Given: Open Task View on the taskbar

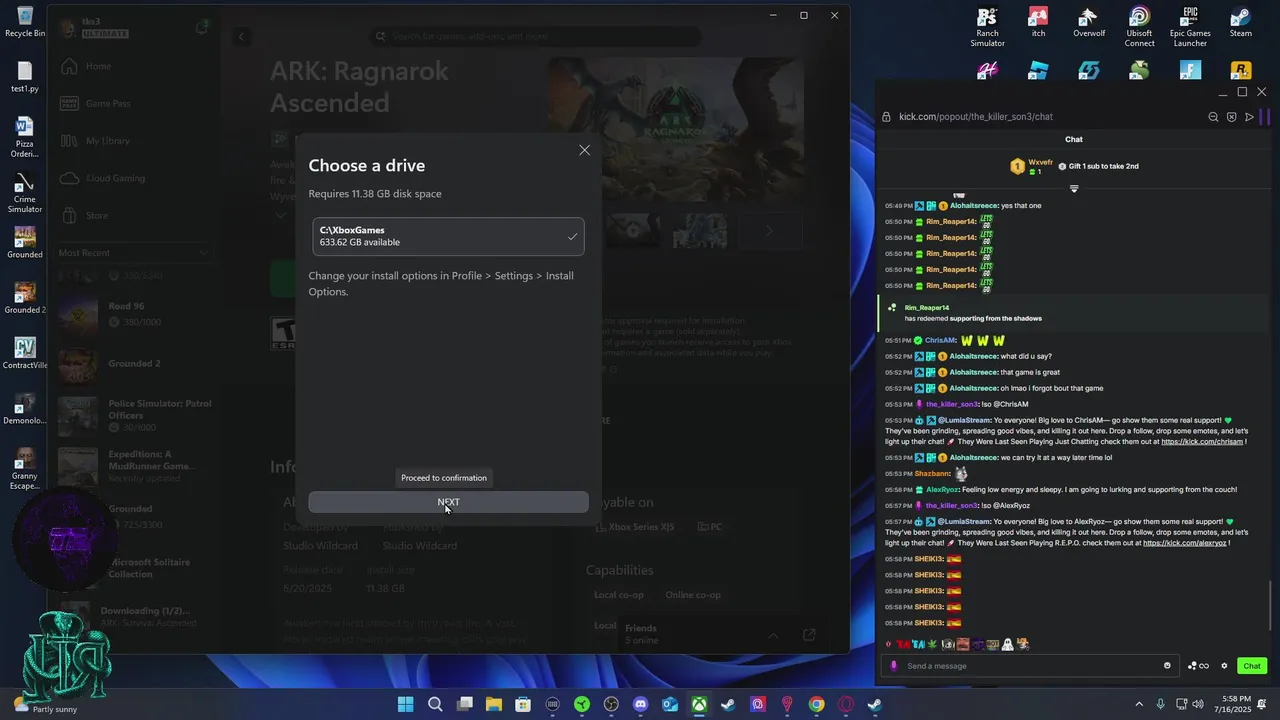Looking at the screenshot, I should pyautogui.click(x=464, y=705).
